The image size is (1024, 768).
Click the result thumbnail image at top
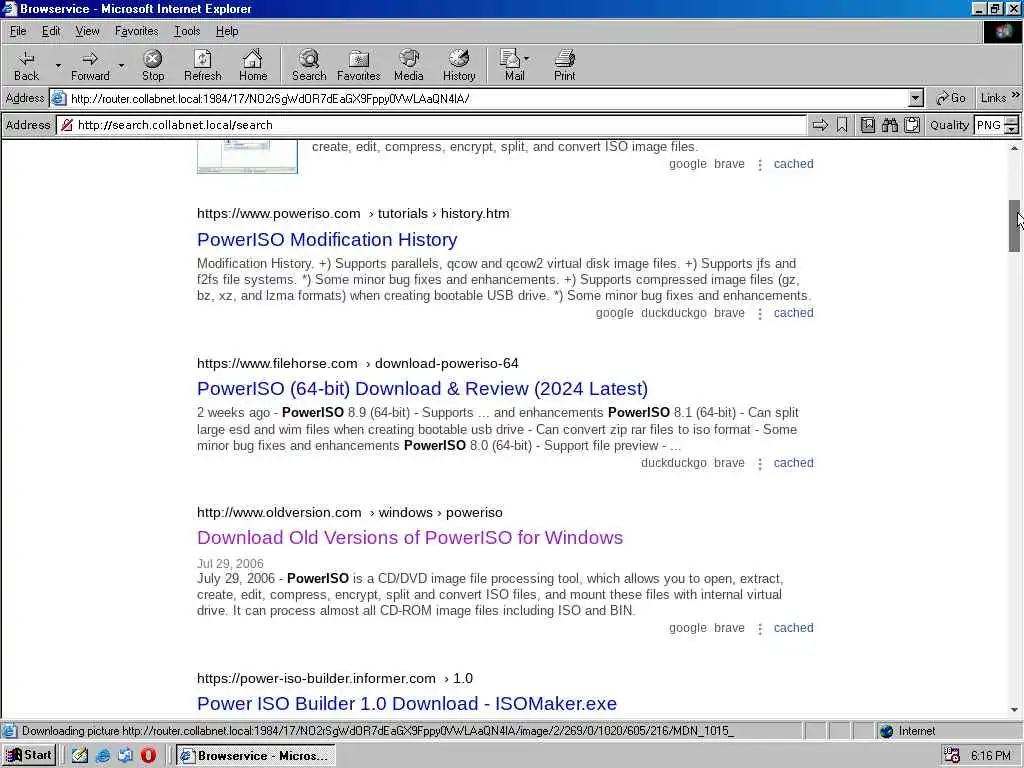(x=248, y=157)
